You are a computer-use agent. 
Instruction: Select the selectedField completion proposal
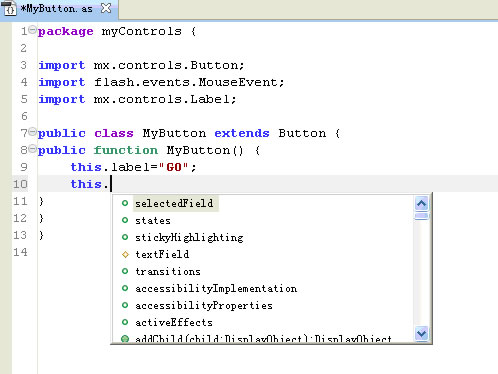pyautogui.click(x=174, y=203)
